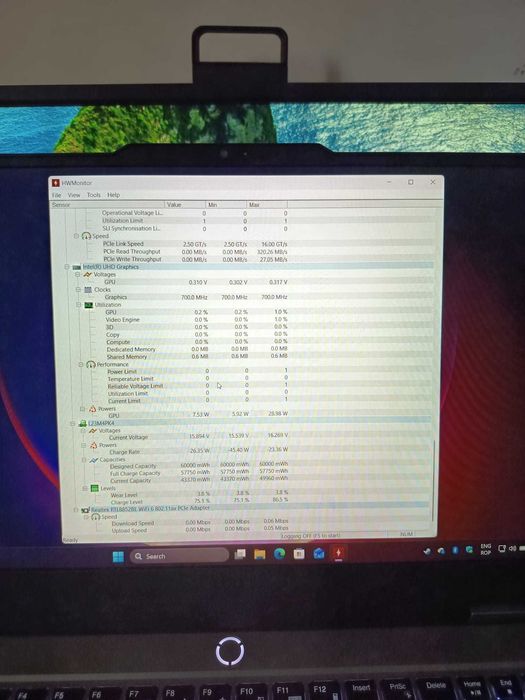The width and height of the screenshot is (525, 700).
Task: Collapse the L23M4PK4 battery node
Action: (x=73, y=423)
